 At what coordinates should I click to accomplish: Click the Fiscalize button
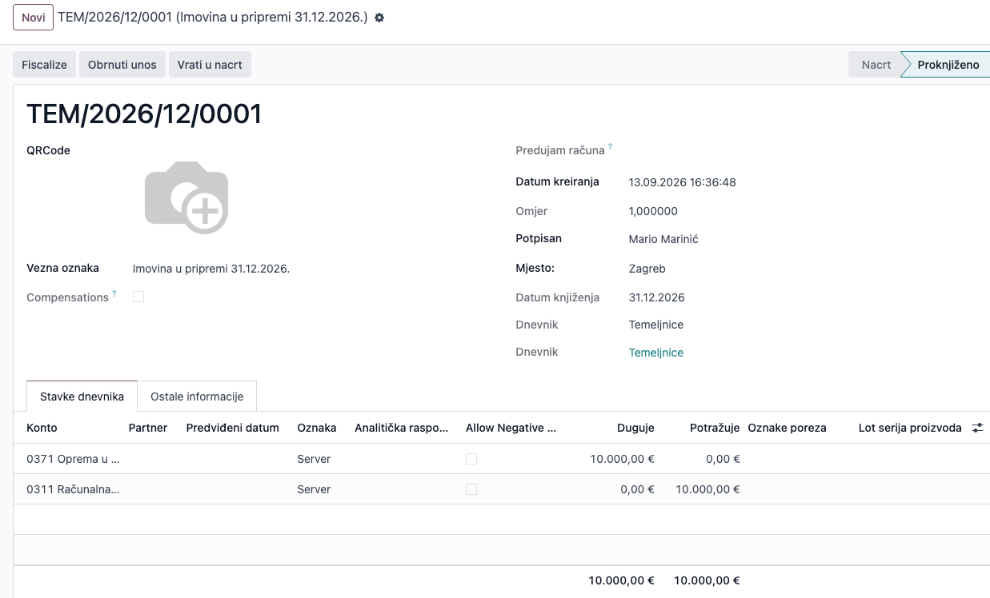click(x=44, y=64)
